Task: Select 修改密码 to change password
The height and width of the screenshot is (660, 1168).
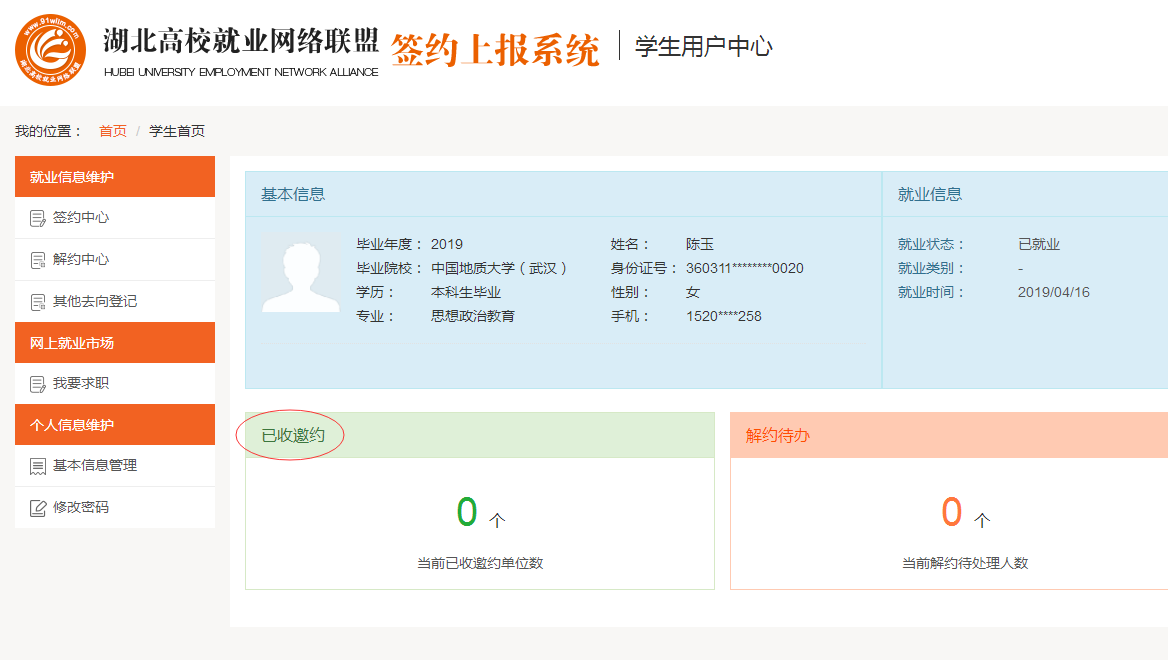Action: click(x=81, y=508)
